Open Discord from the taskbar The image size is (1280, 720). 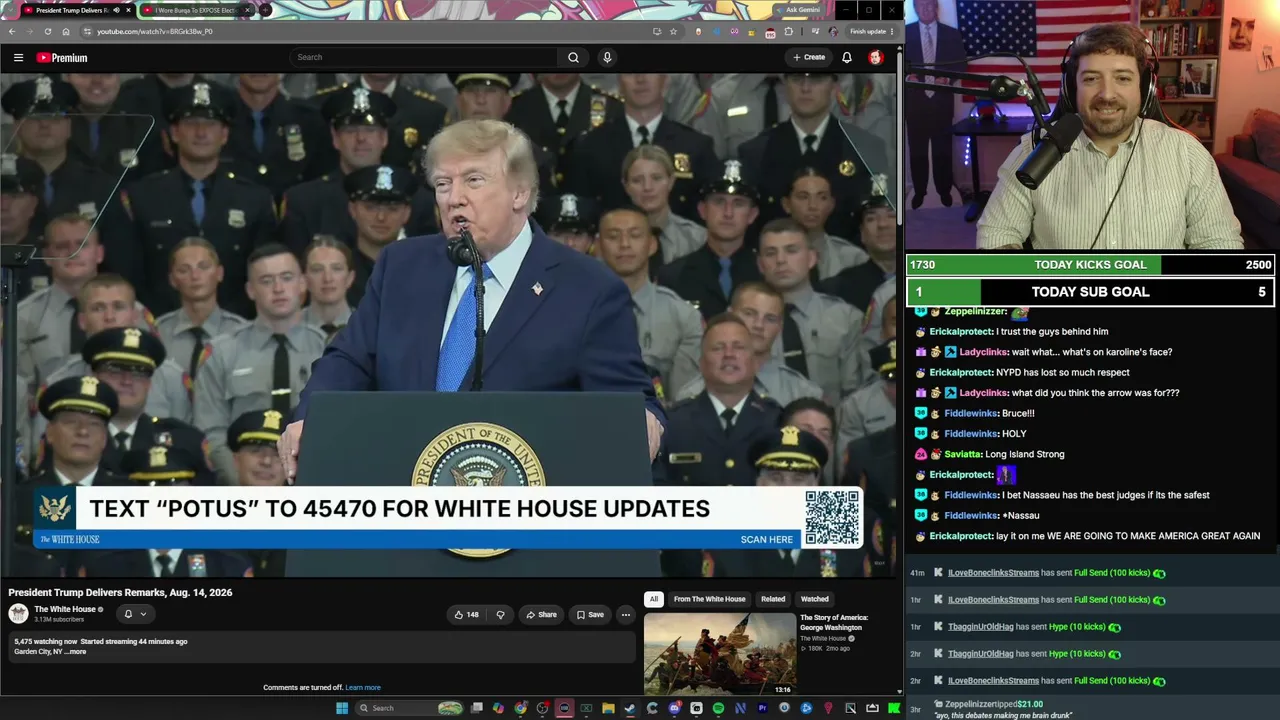tap(674, 708)
